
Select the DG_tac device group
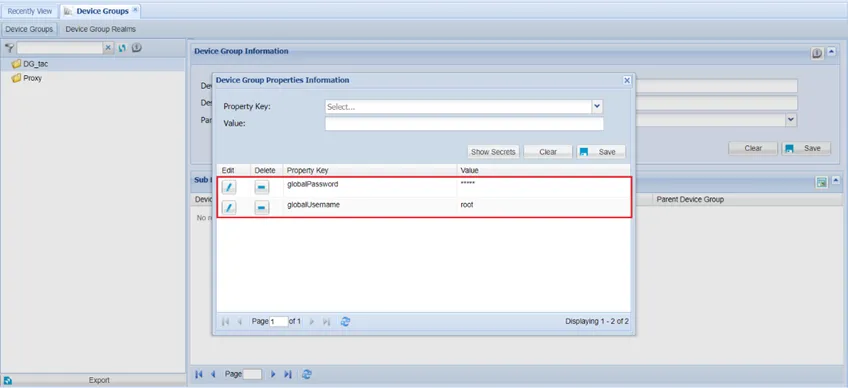tap(36, 64)
